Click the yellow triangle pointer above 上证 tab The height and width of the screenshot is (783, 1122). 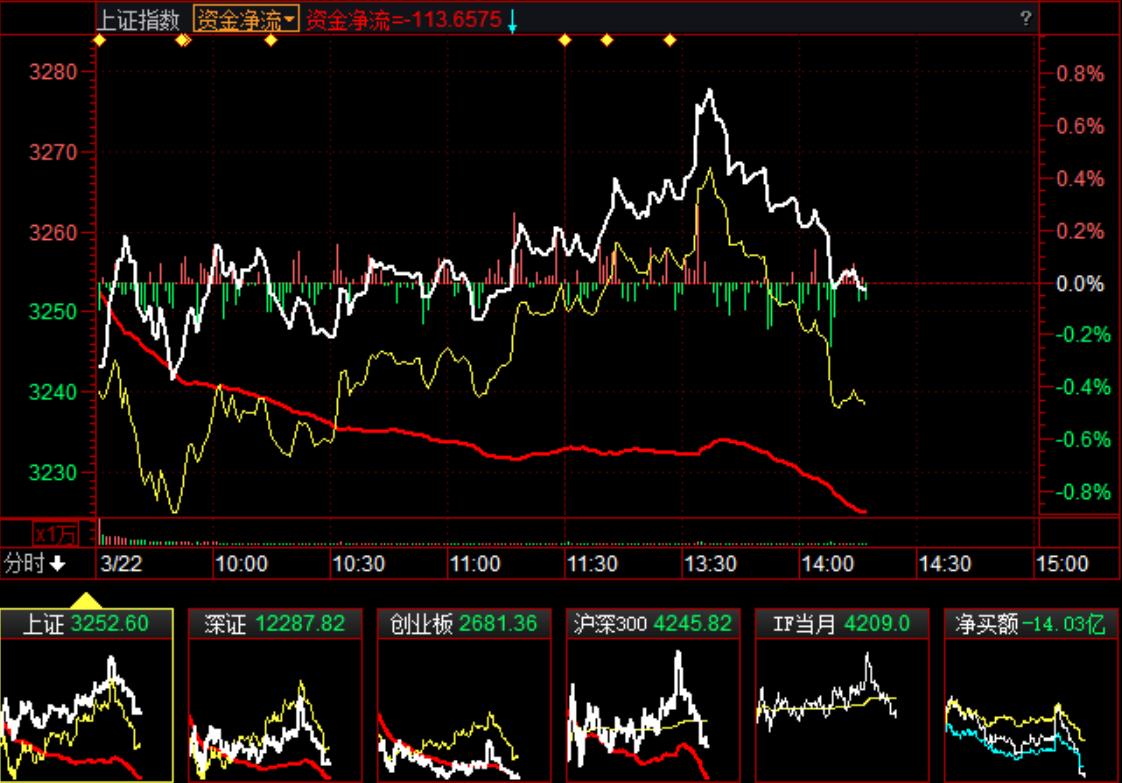(86, 601)
